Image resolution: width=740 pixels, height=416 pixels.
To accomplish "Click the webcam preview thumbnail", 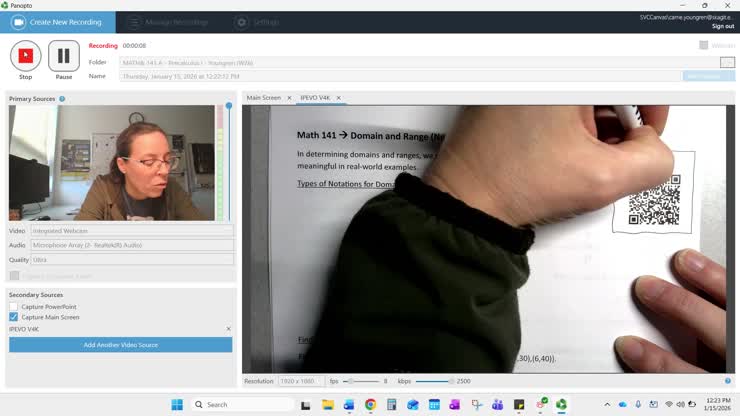I will click(x=112, y=163).
